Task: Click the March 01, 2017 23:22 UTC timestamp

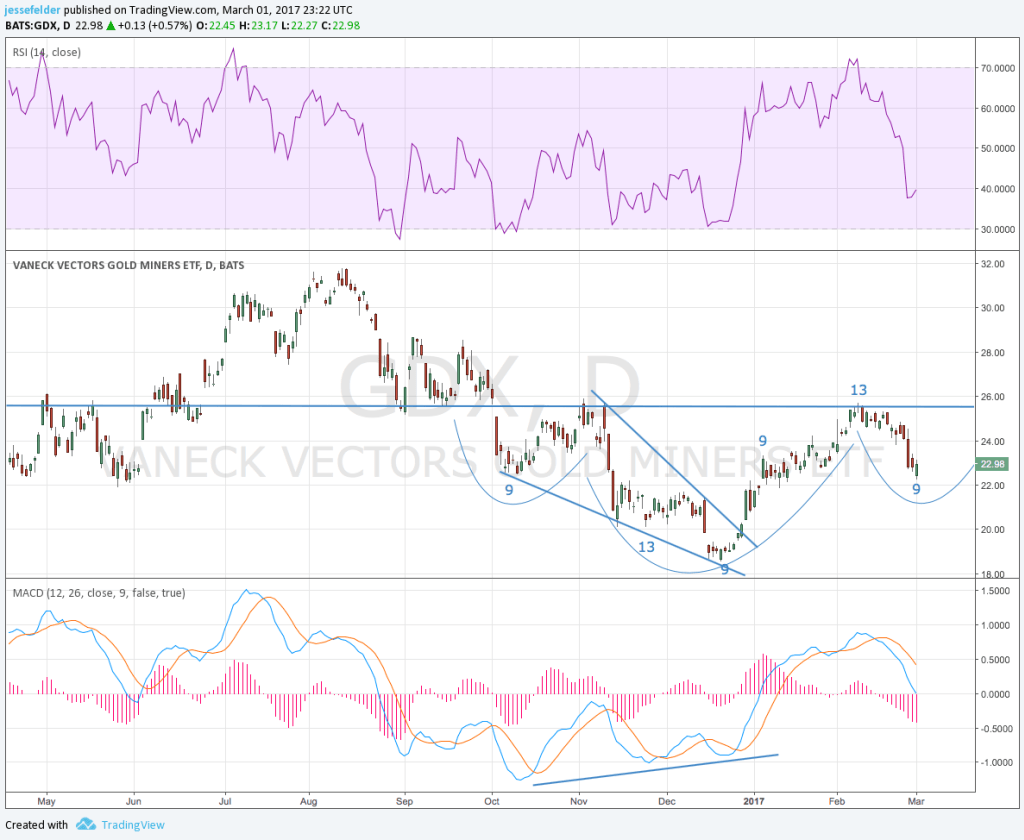Action: point(287,10)
